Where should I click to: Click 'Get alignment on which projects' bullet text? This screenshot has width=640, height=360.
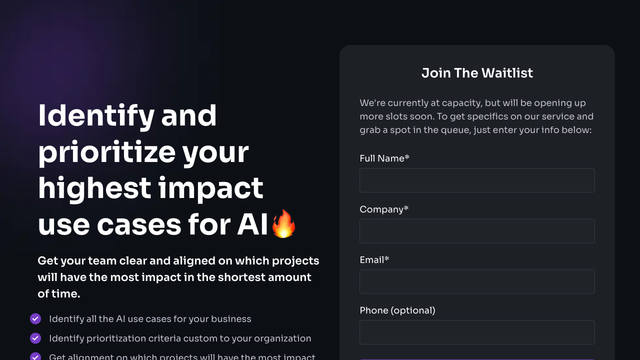point(182,356)
